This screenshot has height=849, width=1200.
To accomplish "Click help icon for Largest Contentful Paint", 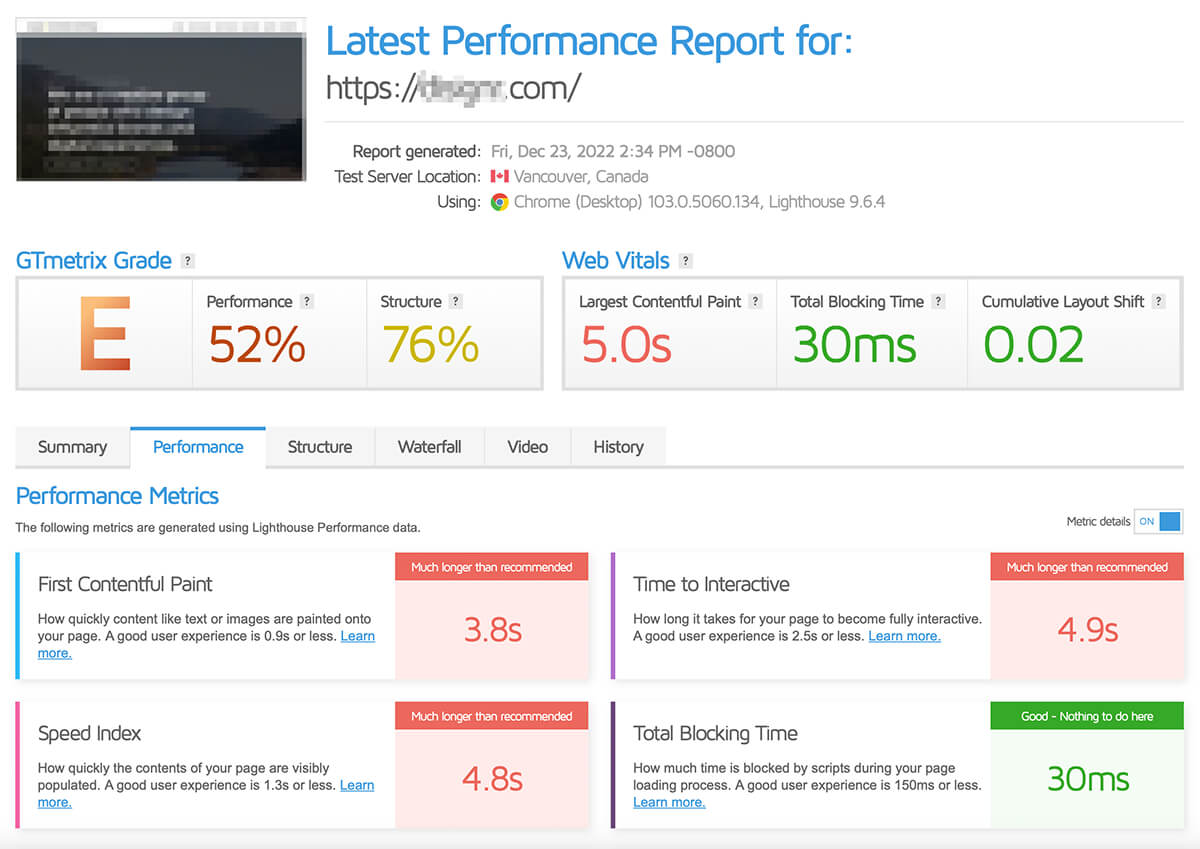I will [x=755, y=301].
